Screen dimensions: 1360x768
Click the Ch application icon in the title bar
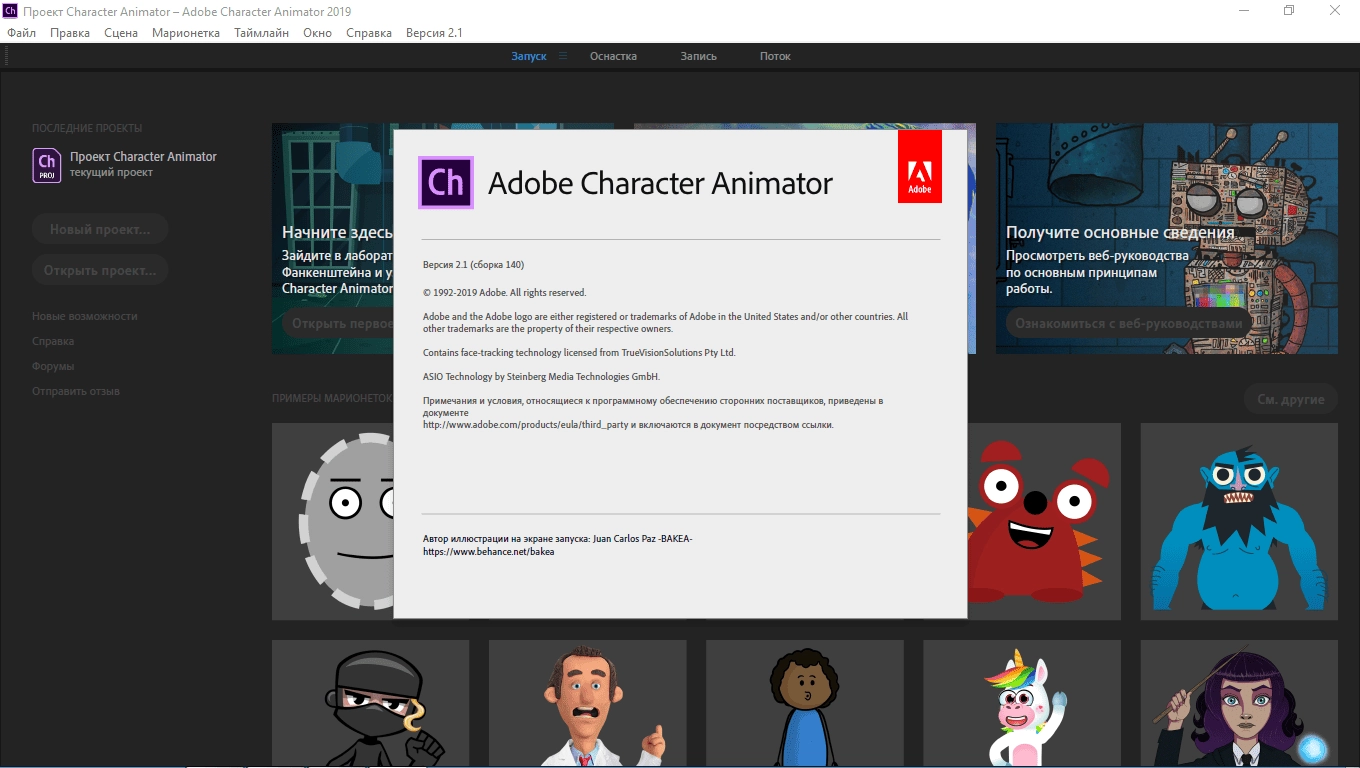(x=10, y=10)
